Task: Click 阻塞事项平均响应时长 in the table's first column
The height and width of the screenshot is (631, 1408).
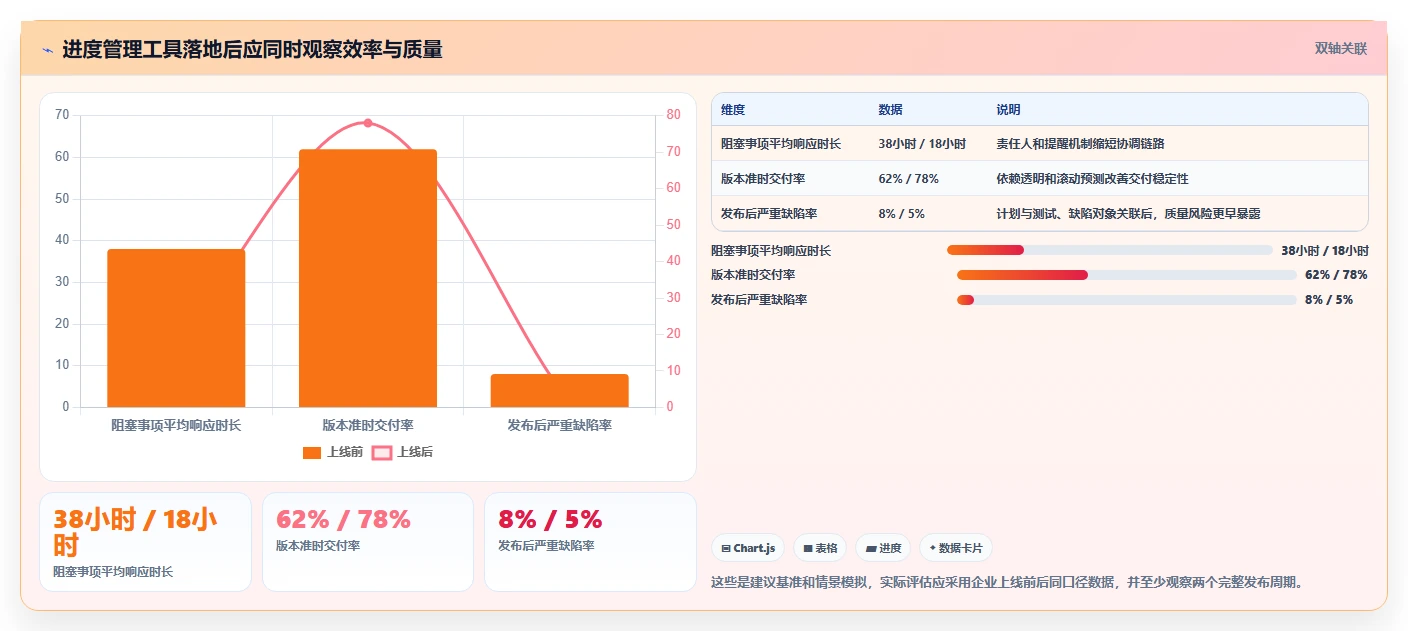Action: click(x=781, y=144)
